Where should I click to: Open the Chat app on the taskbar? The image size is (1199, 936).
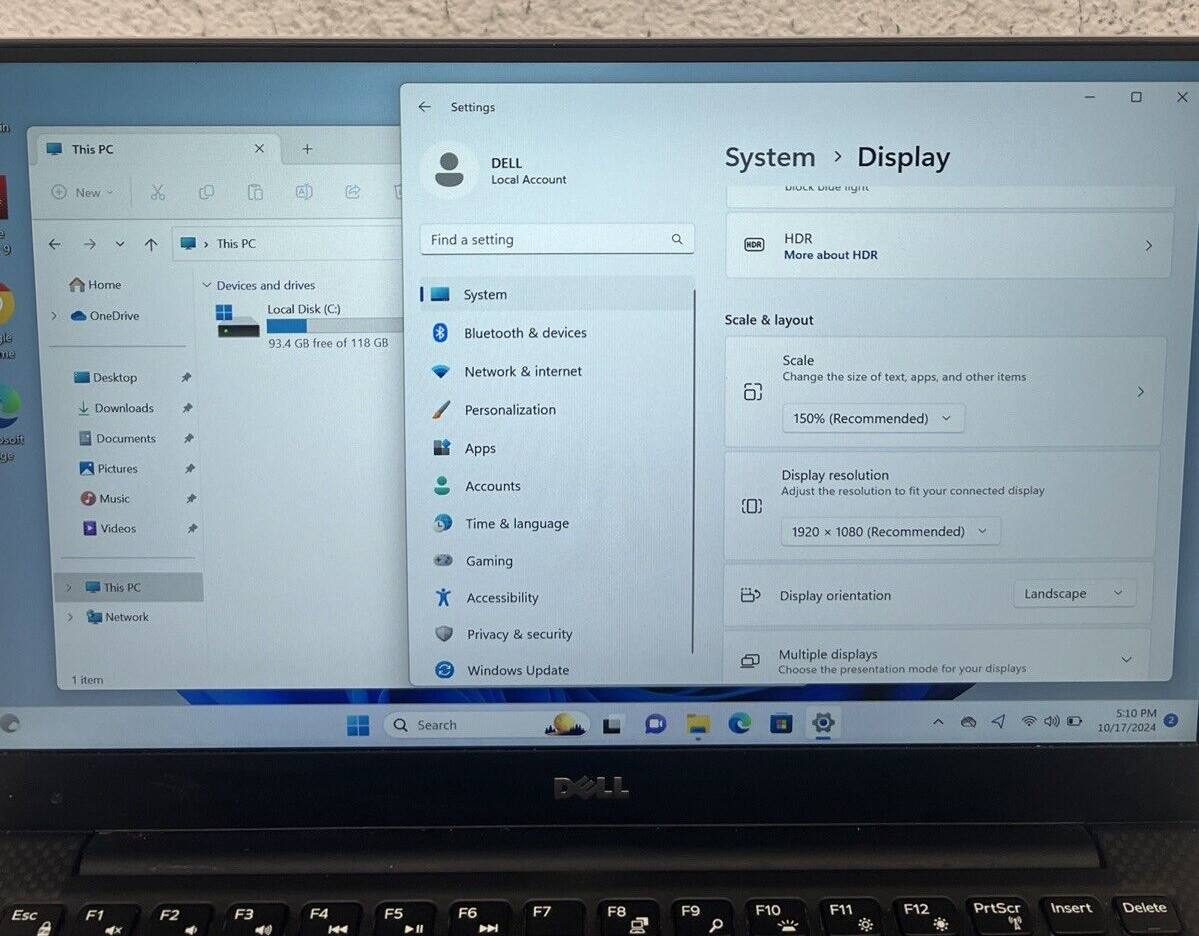[x=655, y=723]
